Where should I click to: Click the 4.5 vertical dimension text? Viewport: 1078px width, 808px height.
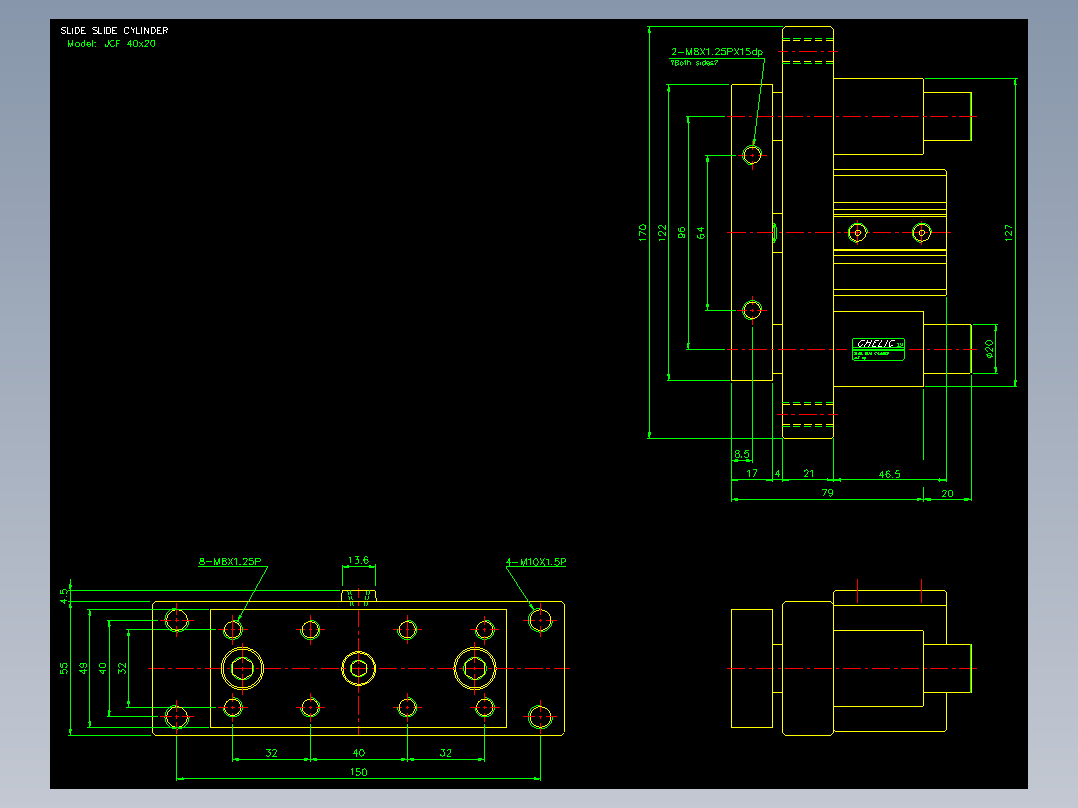(x=64, y=596)
